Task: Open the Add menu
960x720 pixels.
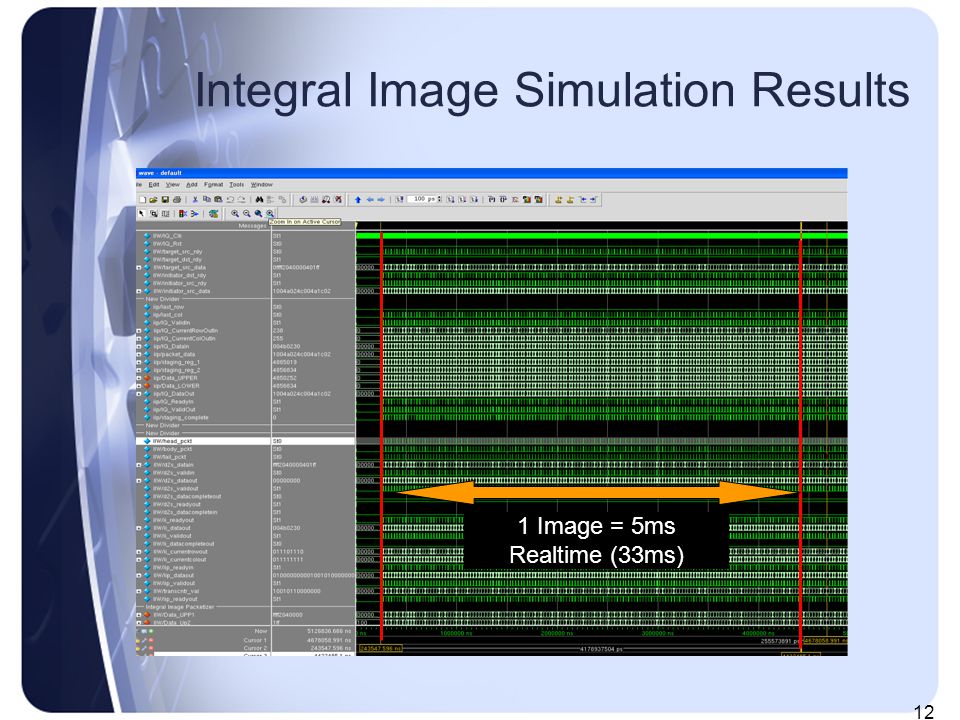Action: (192, 184)
